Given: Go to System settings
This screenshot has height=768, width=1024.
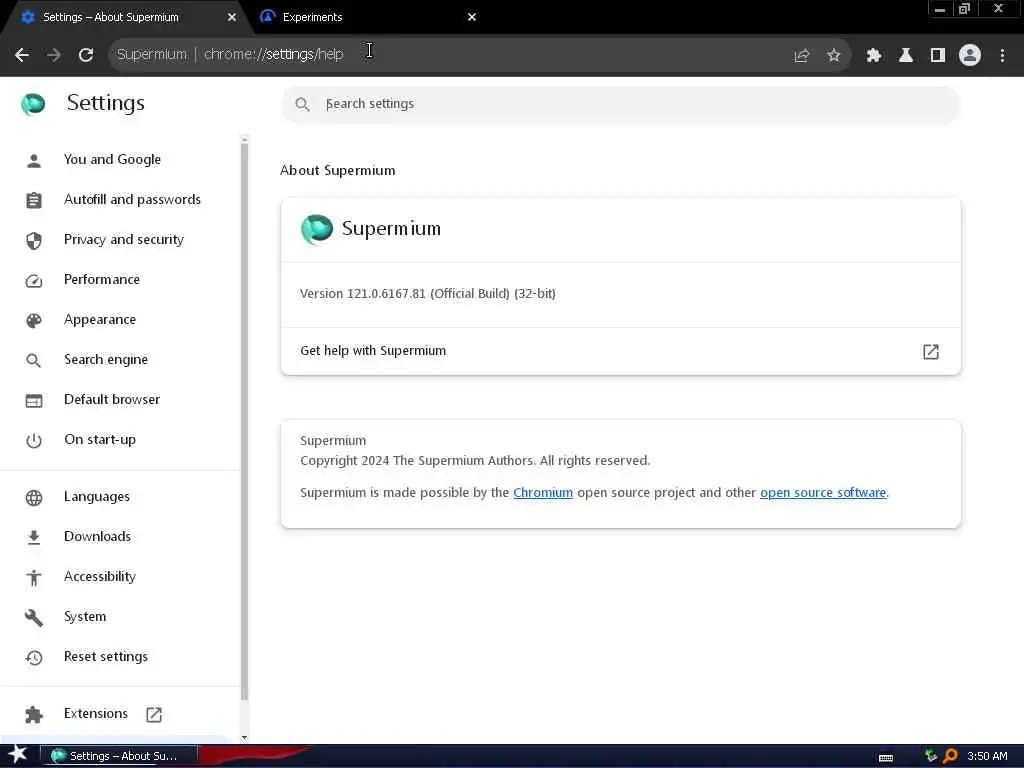Looking at the screenshot, I should [85, 616].
